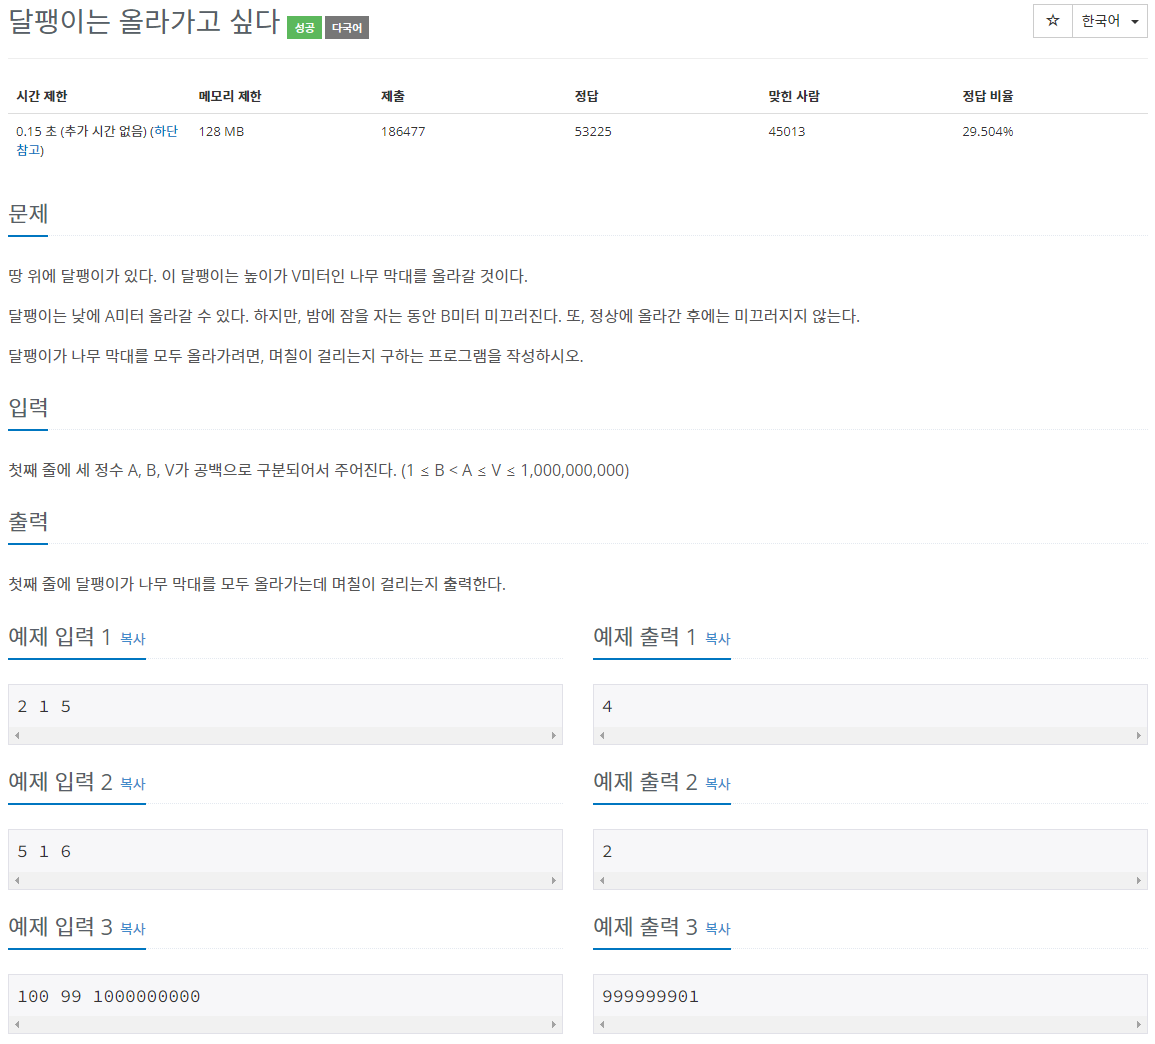The width and height of the screenshot is (1155, 1044).
Task: Click the 입력 section heading
Action: [x=28, y=407]
